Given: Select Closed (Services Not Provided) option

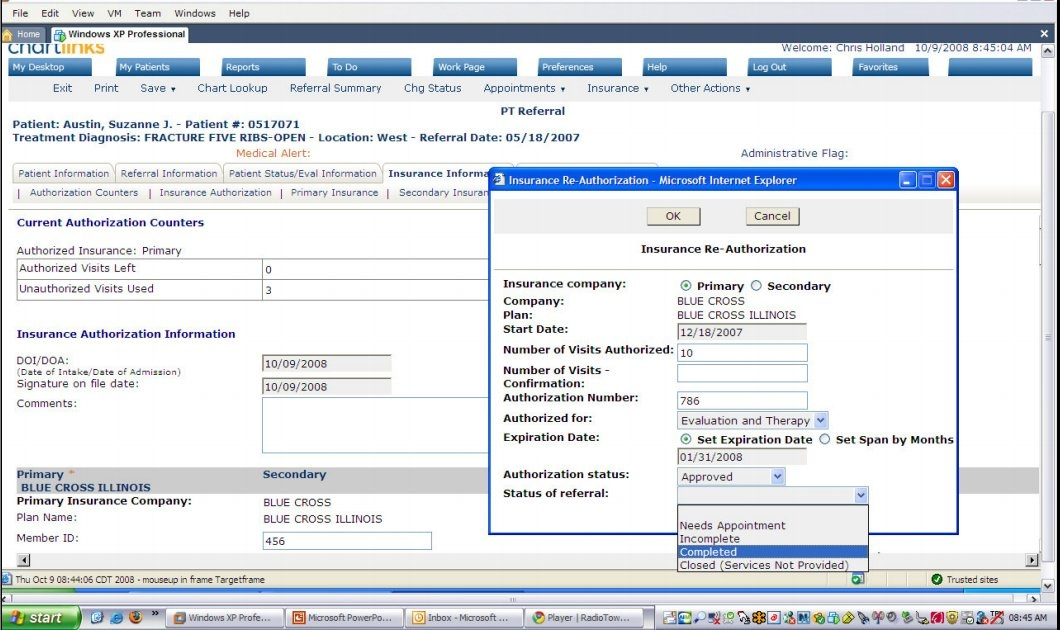Looking at the screenshot, I should [x=773, y=565].
